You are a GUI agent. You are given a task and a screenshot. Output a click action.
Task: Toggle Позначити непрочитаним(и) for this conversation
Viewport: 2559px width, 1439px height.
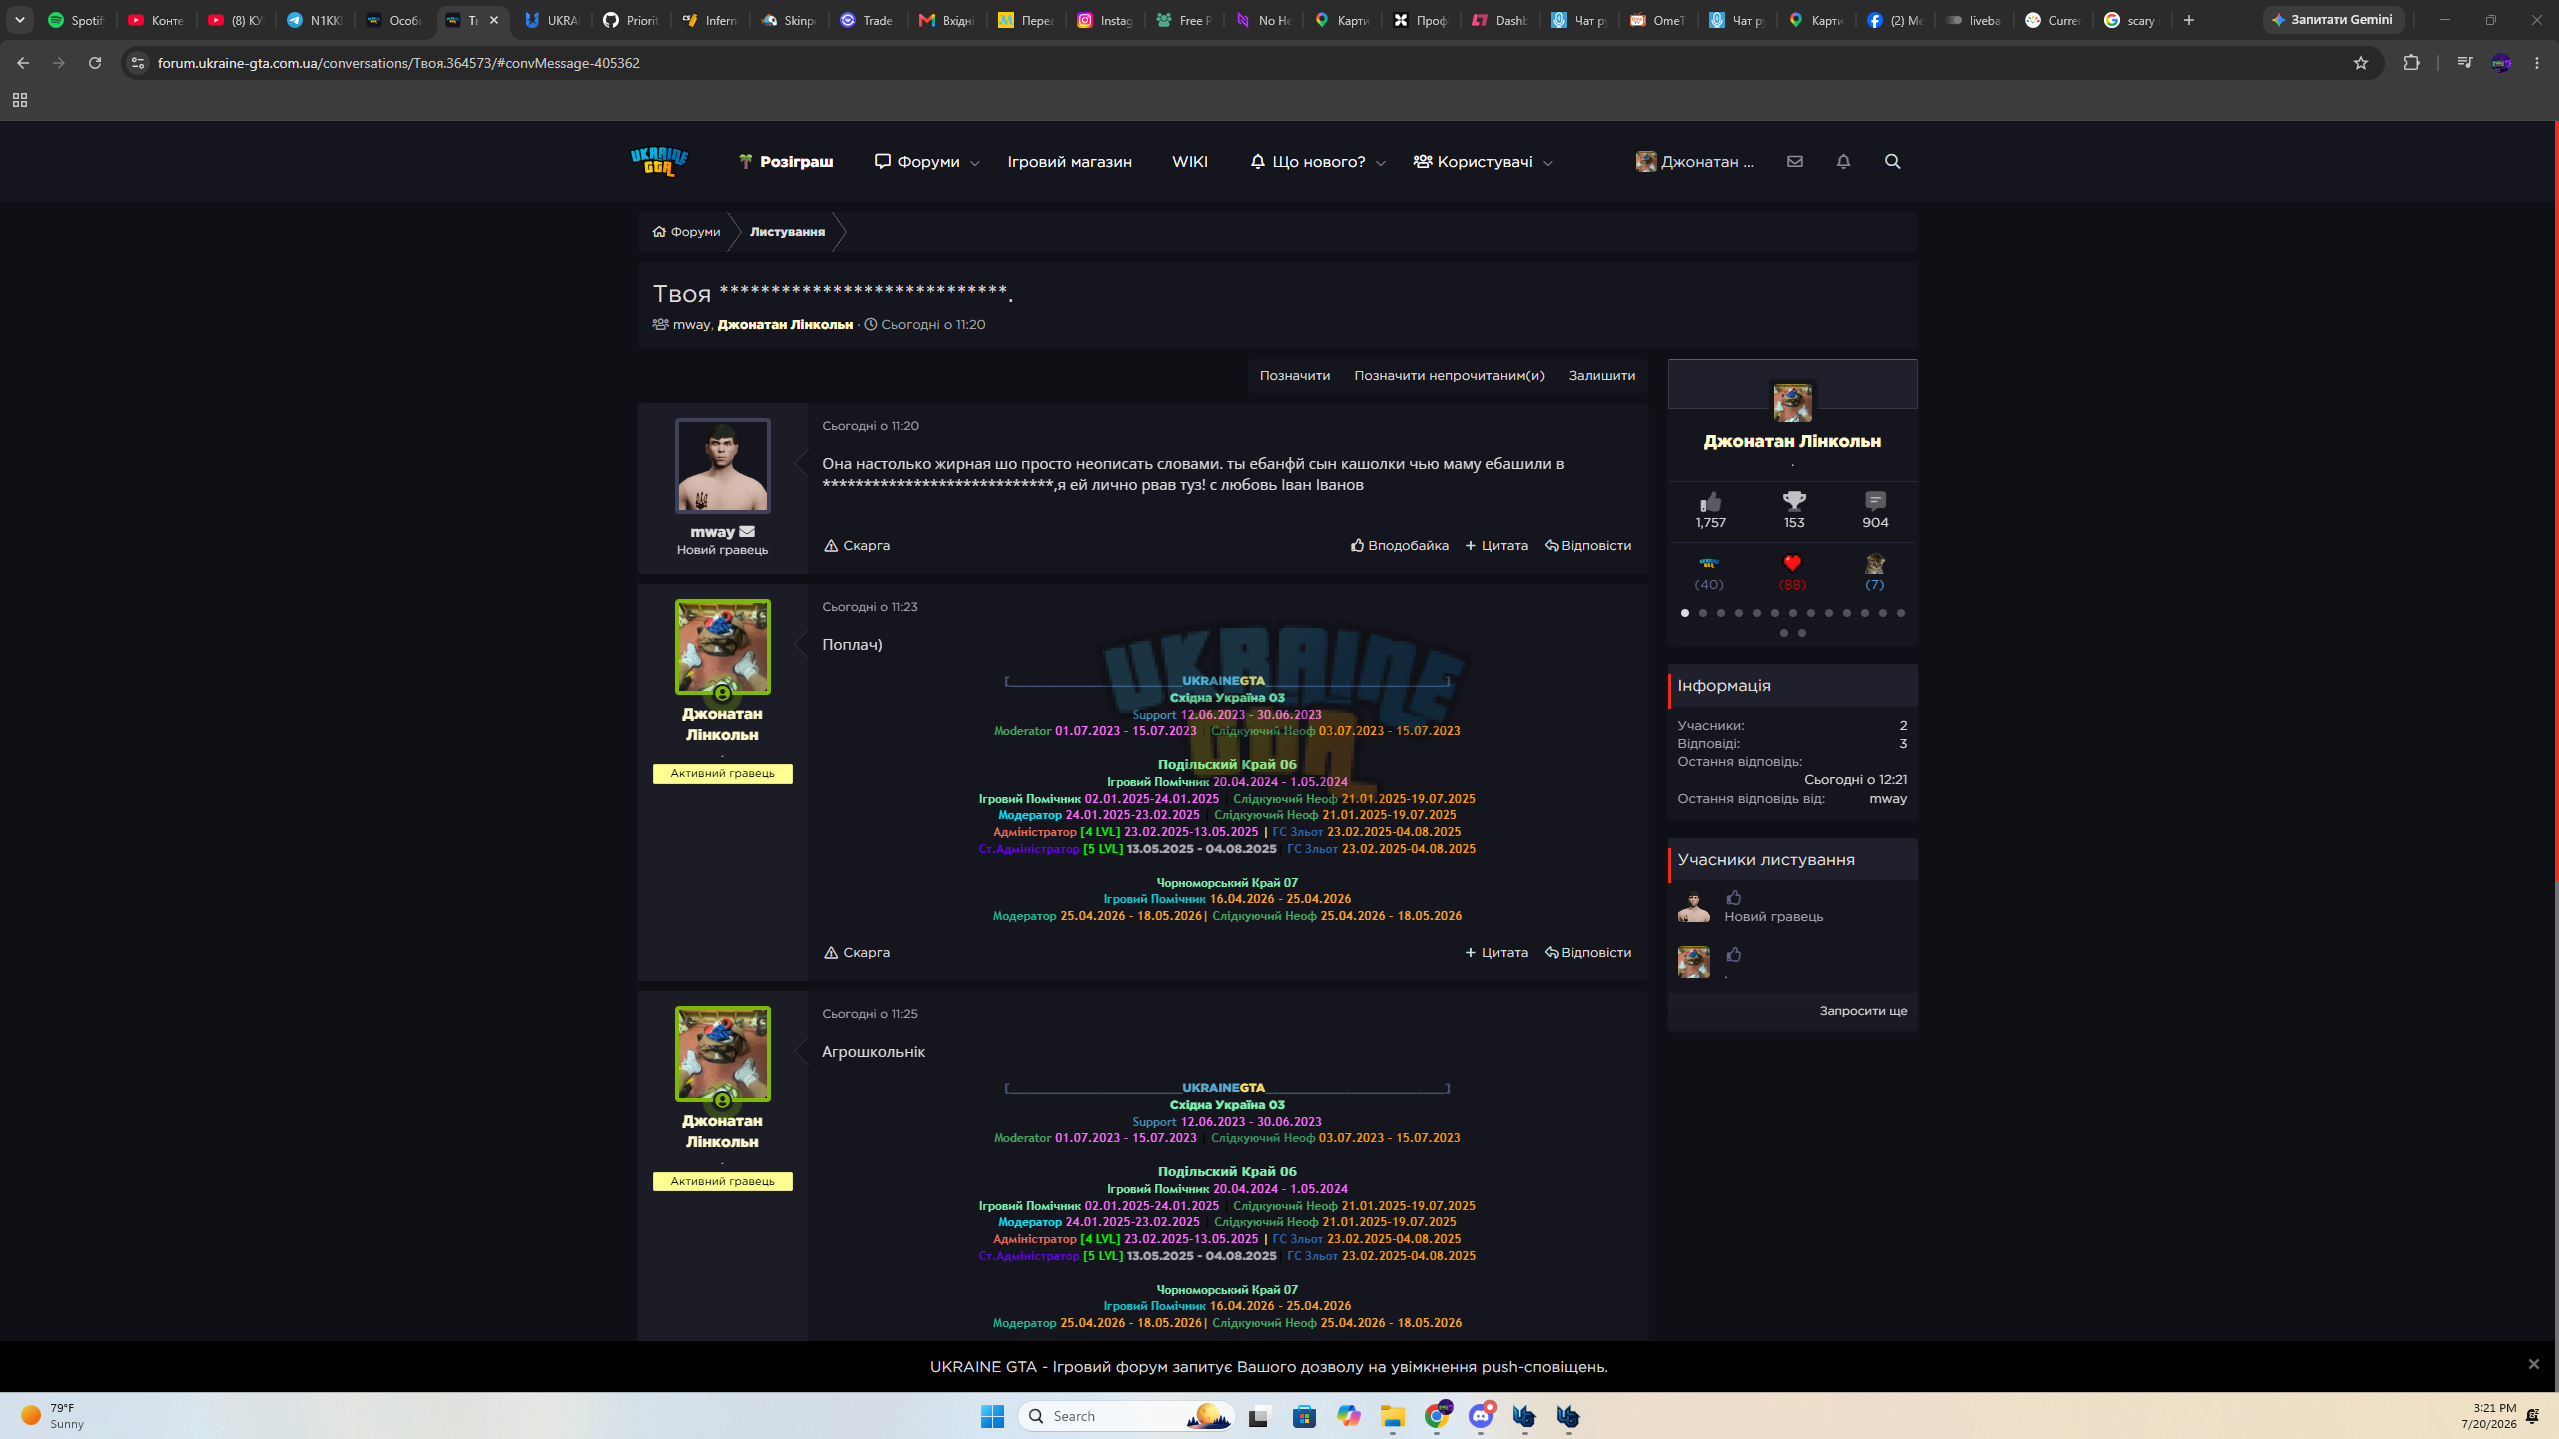[x=1449, y=375]
